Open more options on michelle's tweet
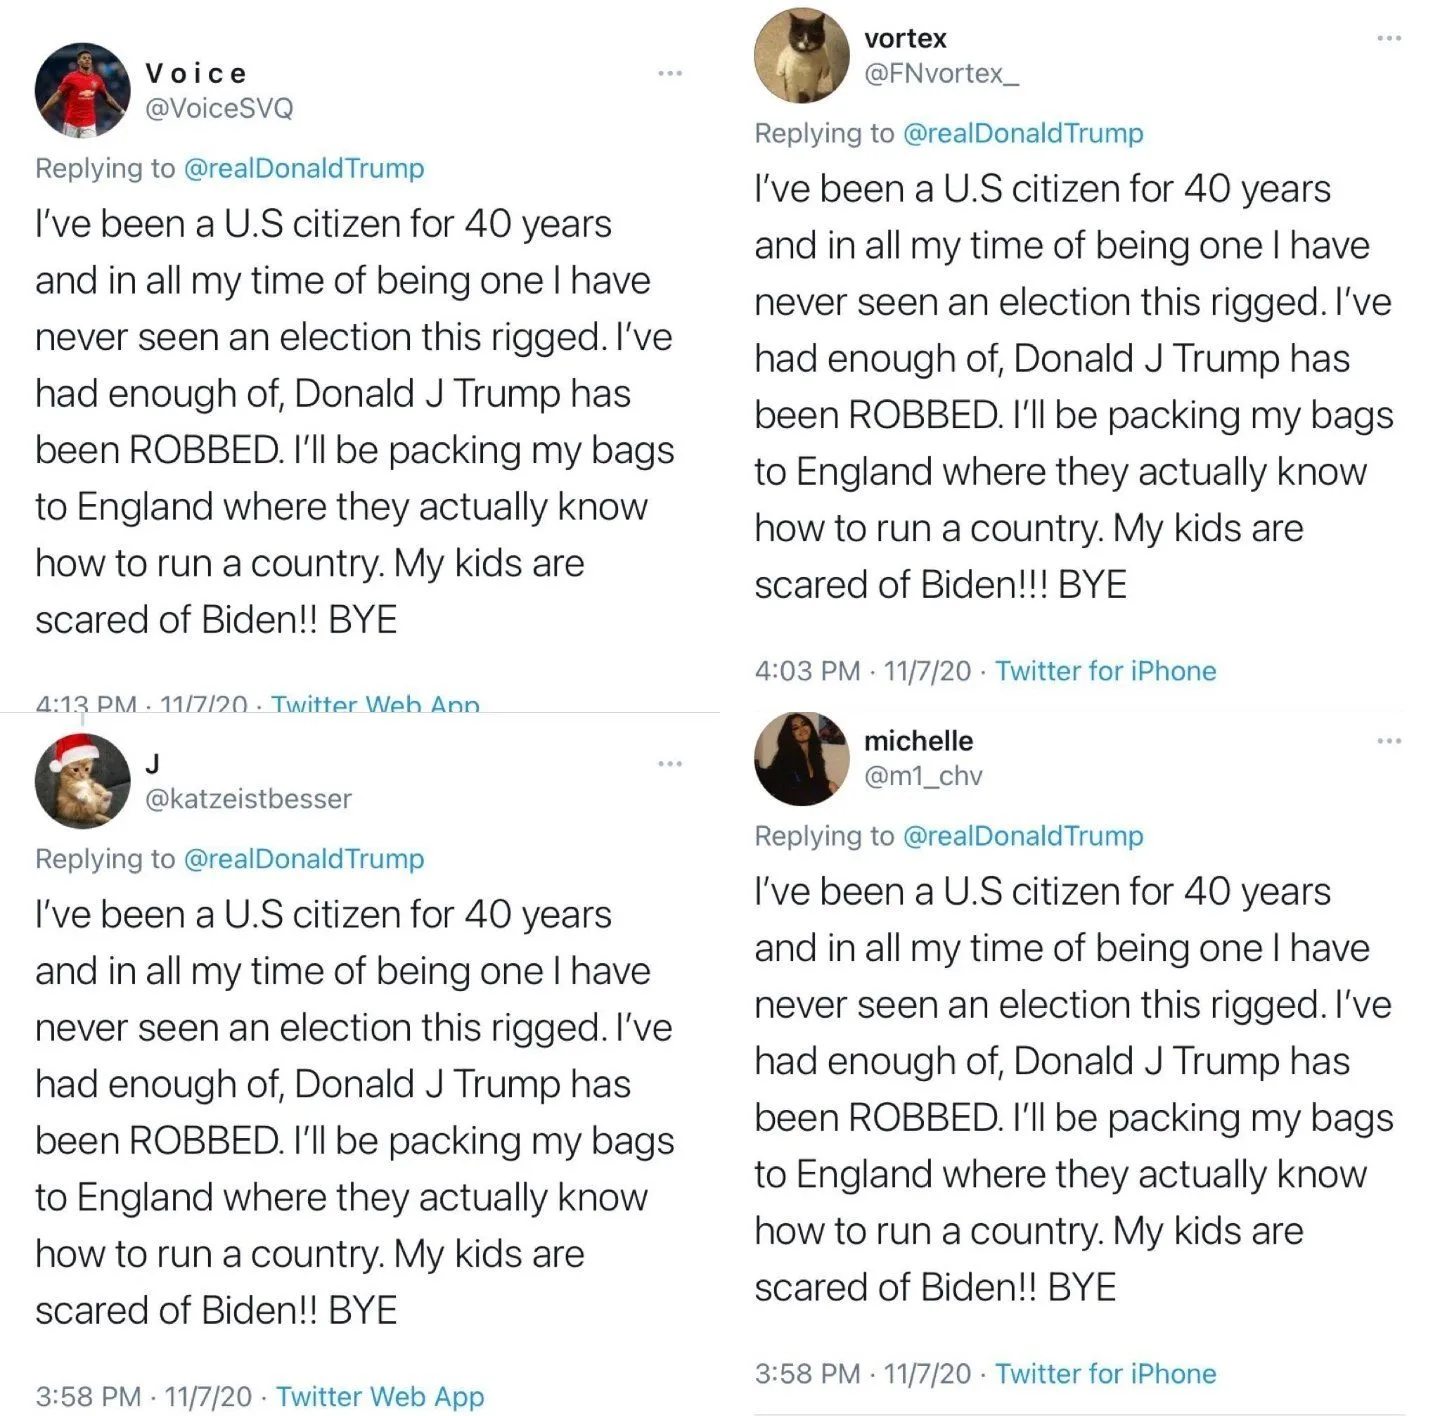The image size is (1440, 1416). pyautogui.click(x=1389, y=741)
